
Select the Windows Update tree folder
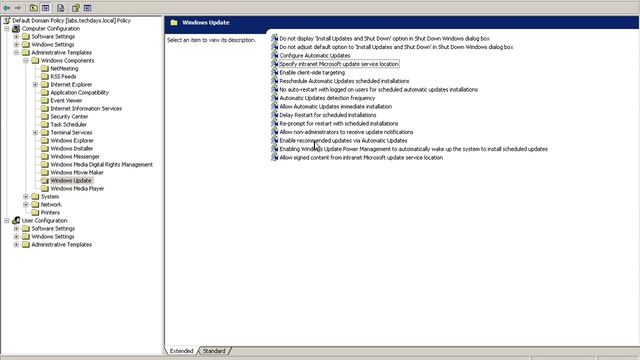(x=71, y=180)
